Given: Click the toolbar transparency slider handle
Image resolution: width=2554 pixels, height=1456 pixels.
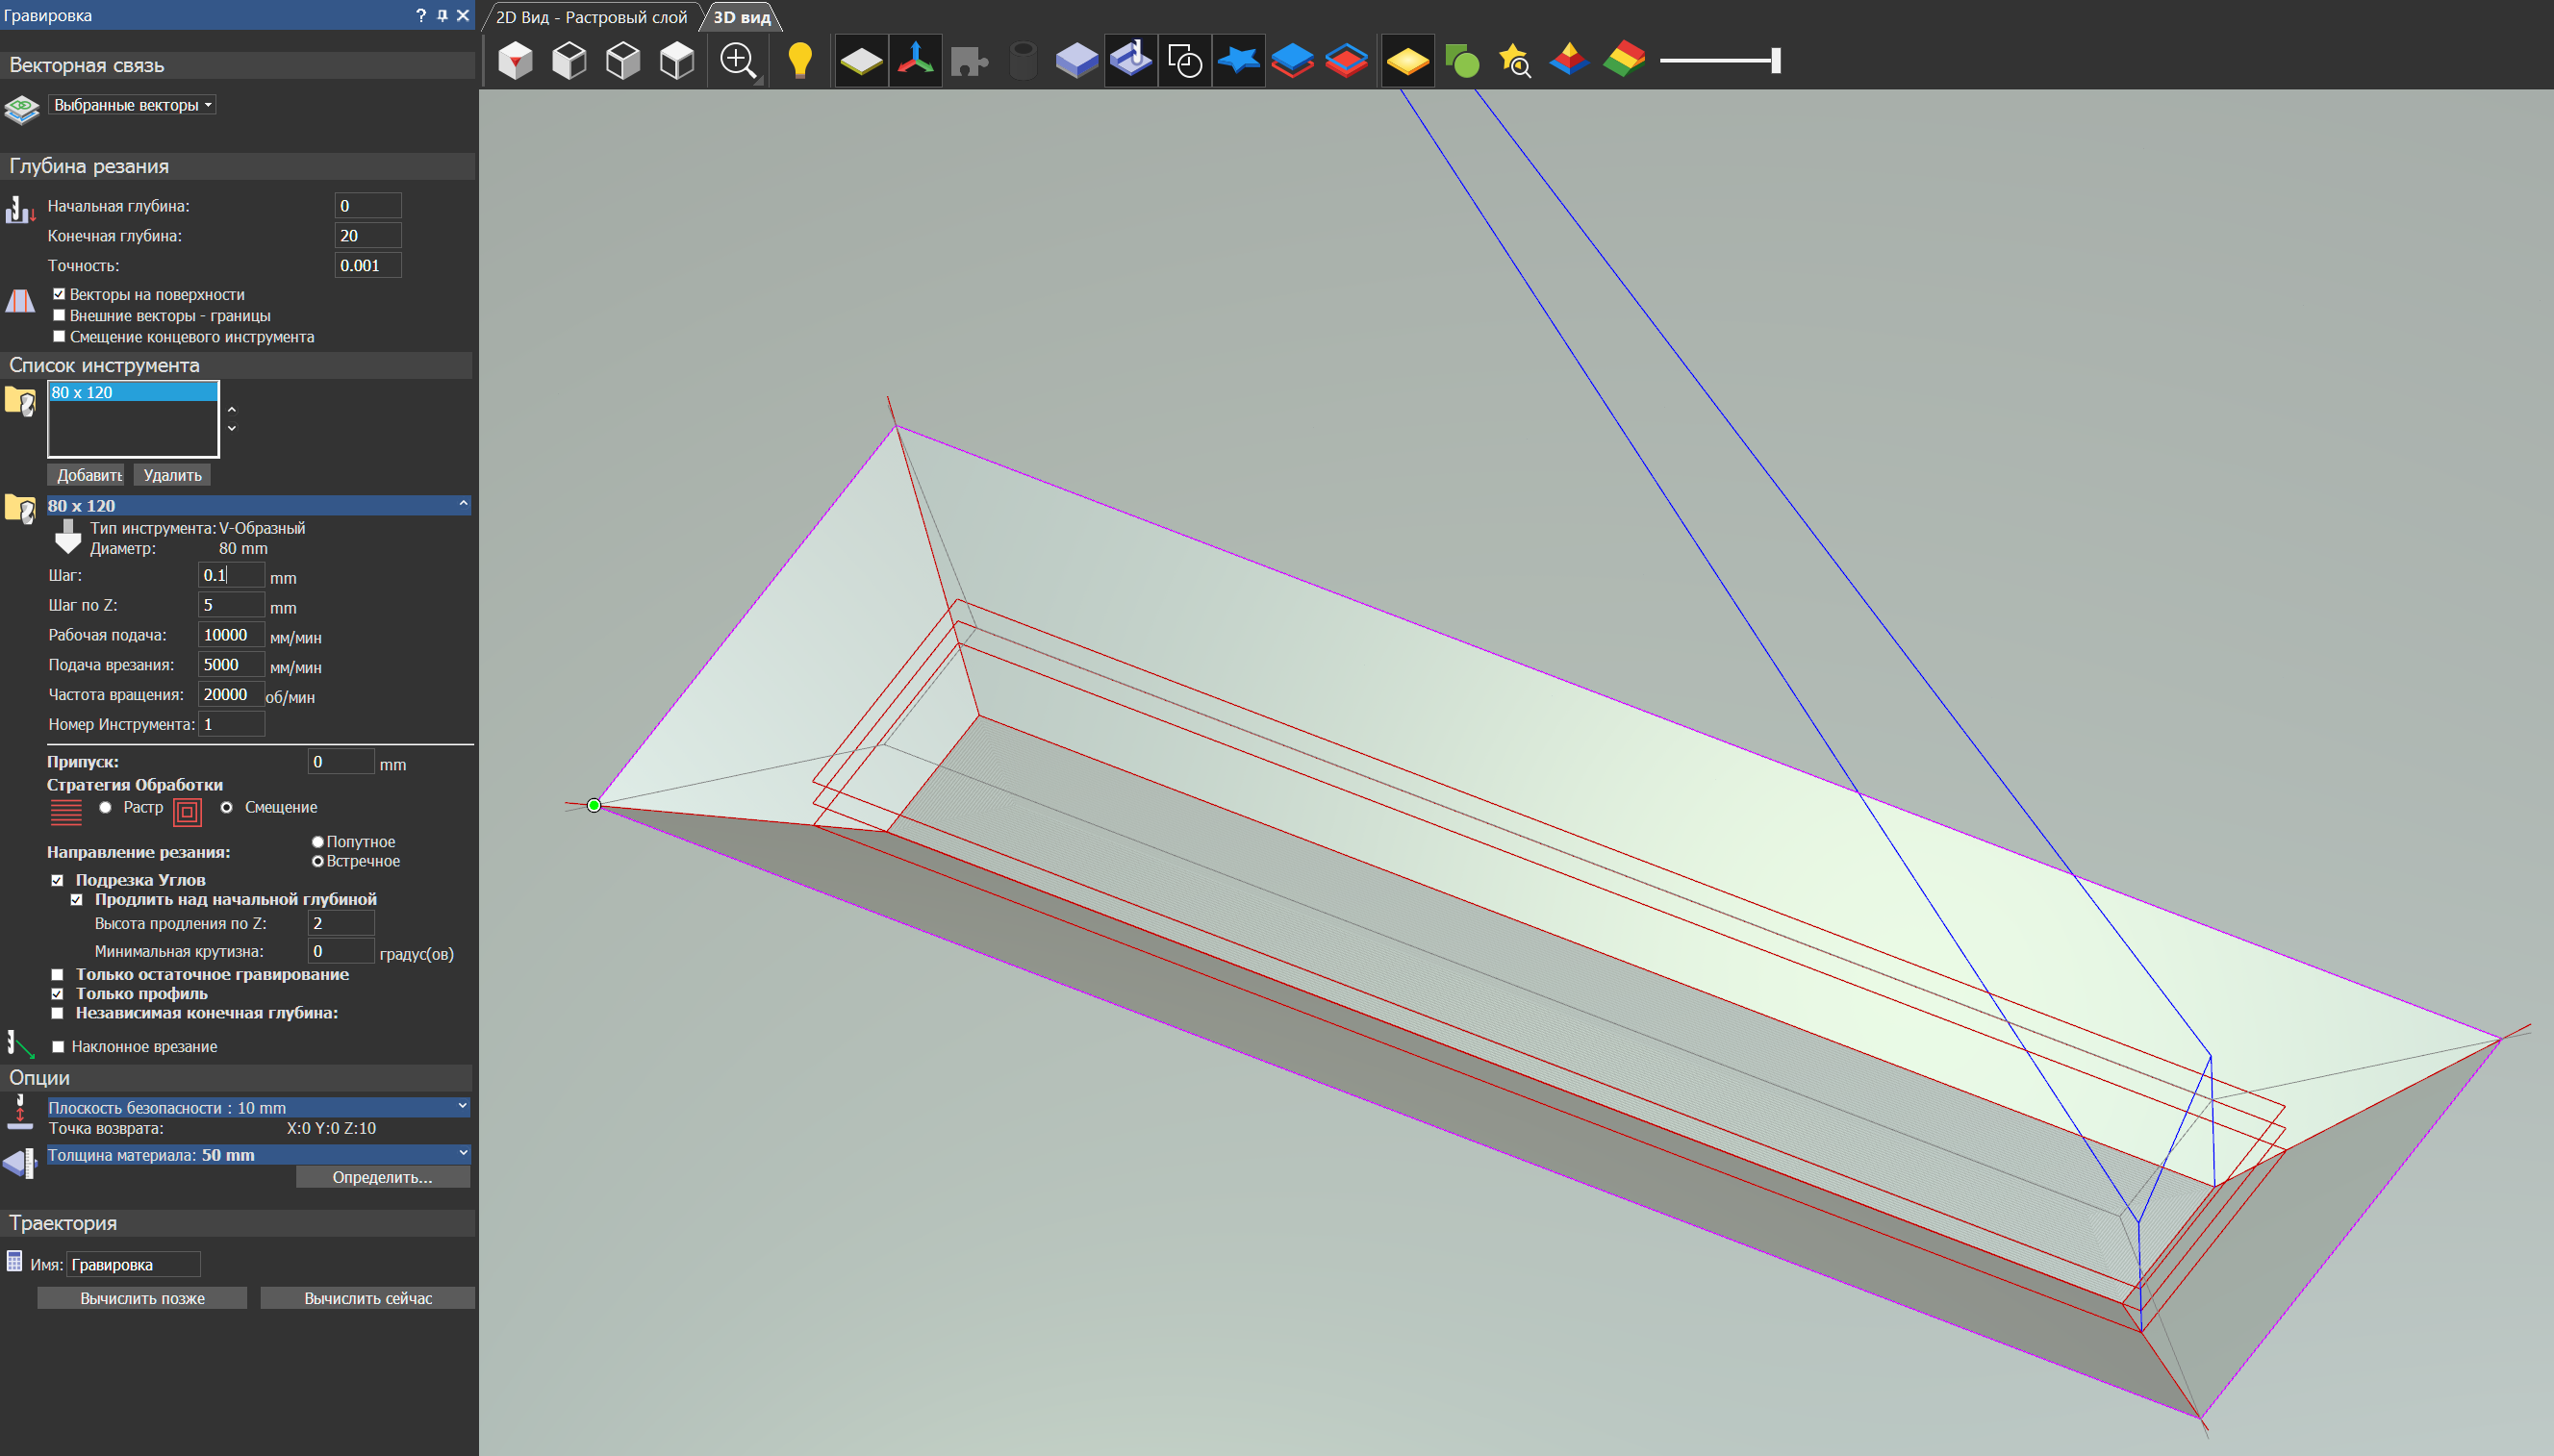Looking at the screenshot, I should point(1776,60).
